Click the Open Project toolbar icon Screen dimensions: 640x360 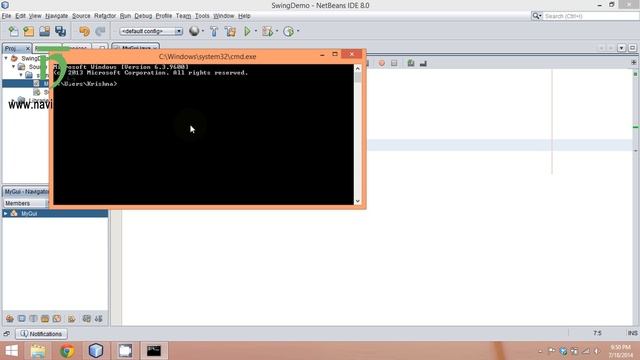(44, 31)
